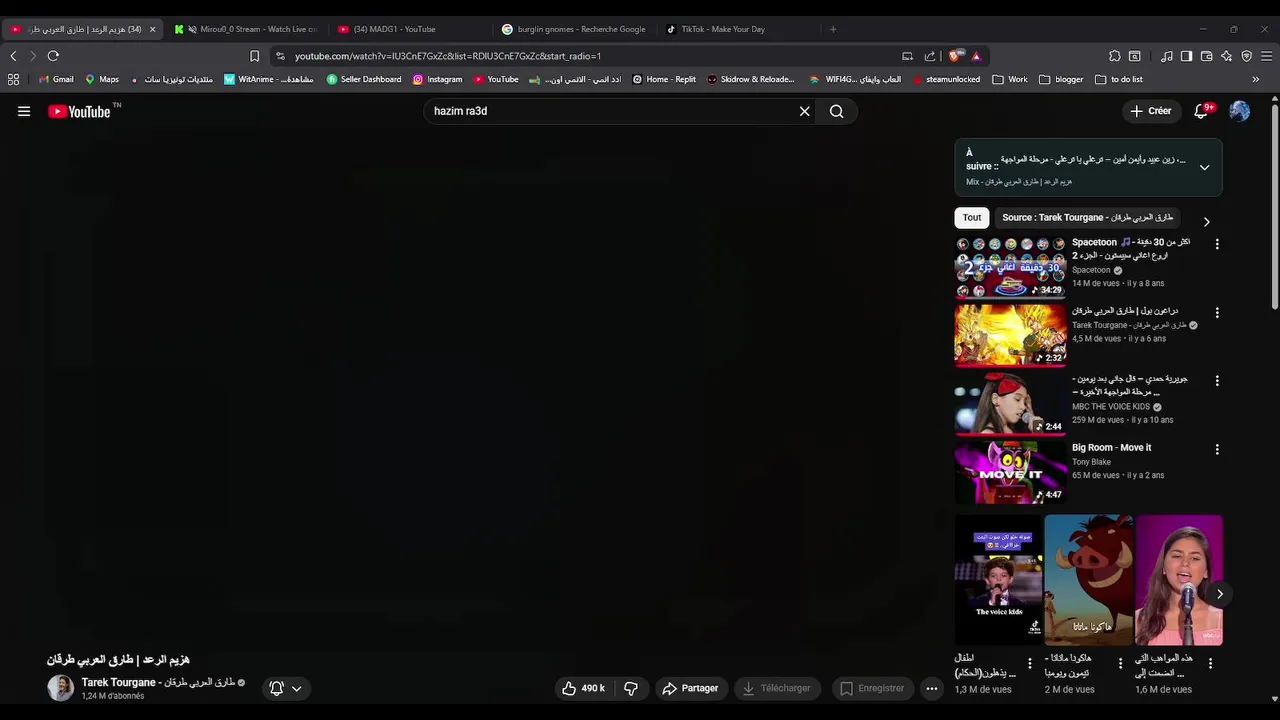
Task: Open the browser extensions puzzle icon
Action: coord(1115,56)
